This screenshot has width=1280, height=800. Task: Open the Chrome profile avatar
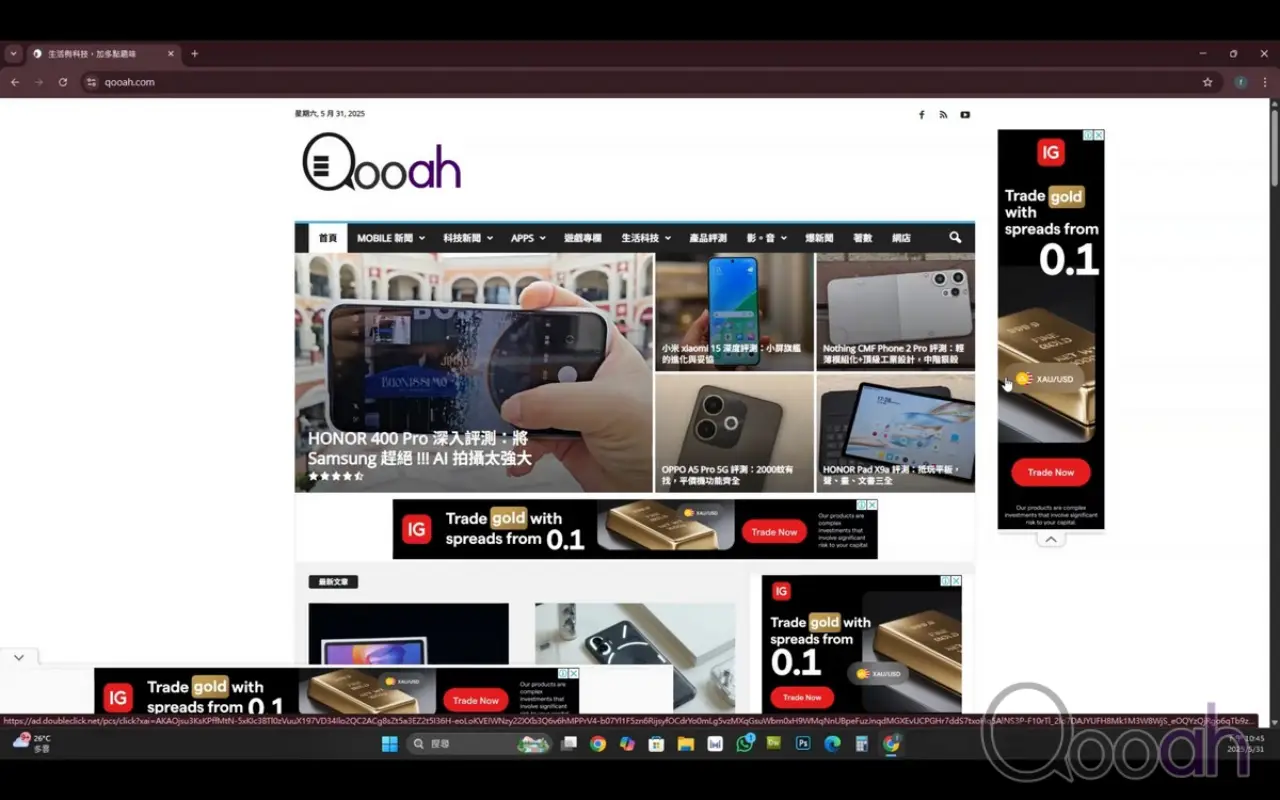pos(1241,82)
